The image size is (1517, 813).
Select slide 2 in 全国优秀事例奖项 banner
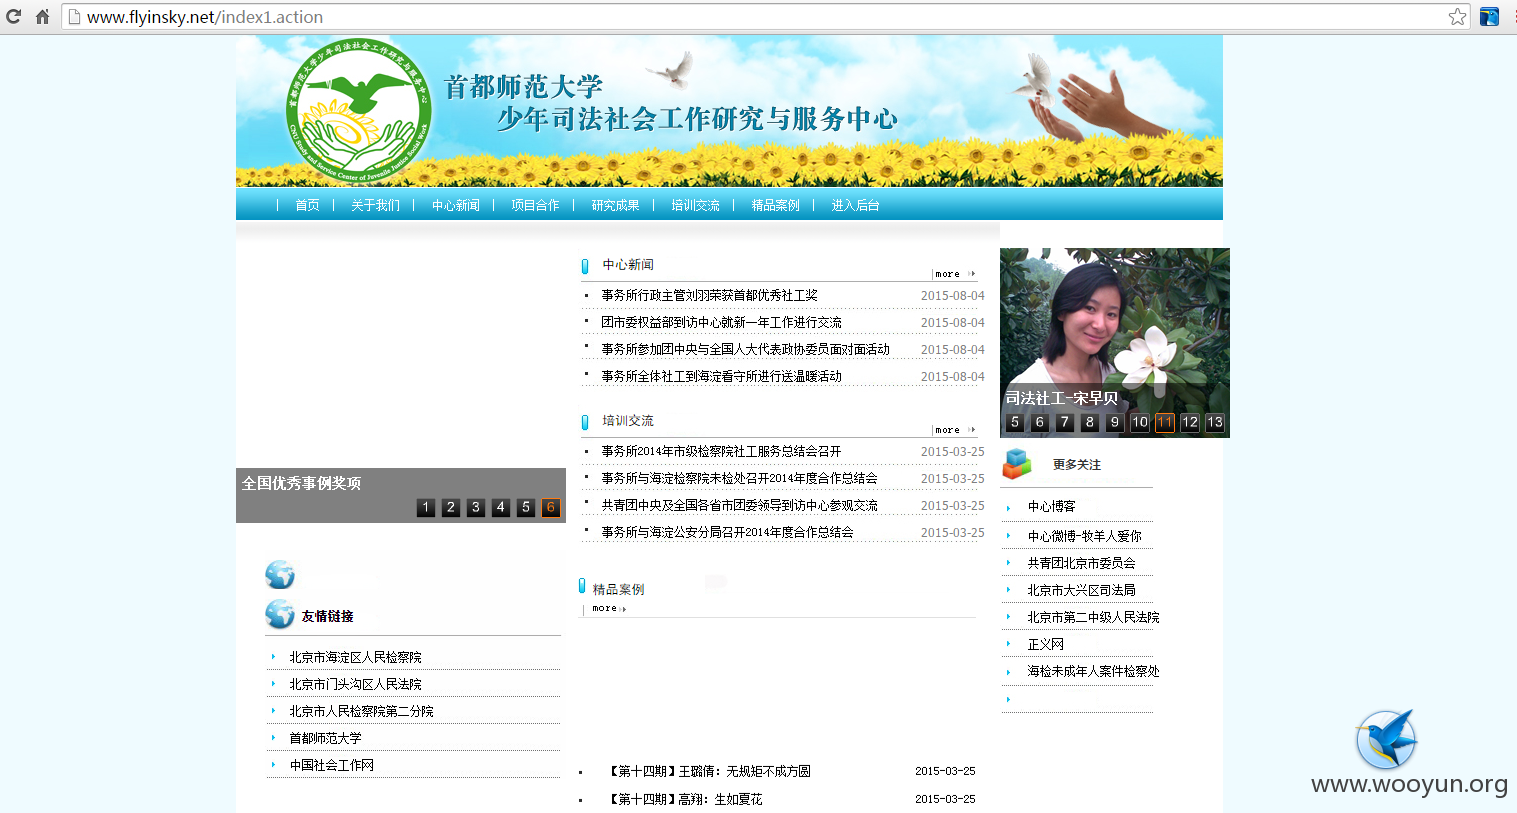point(451,507)
